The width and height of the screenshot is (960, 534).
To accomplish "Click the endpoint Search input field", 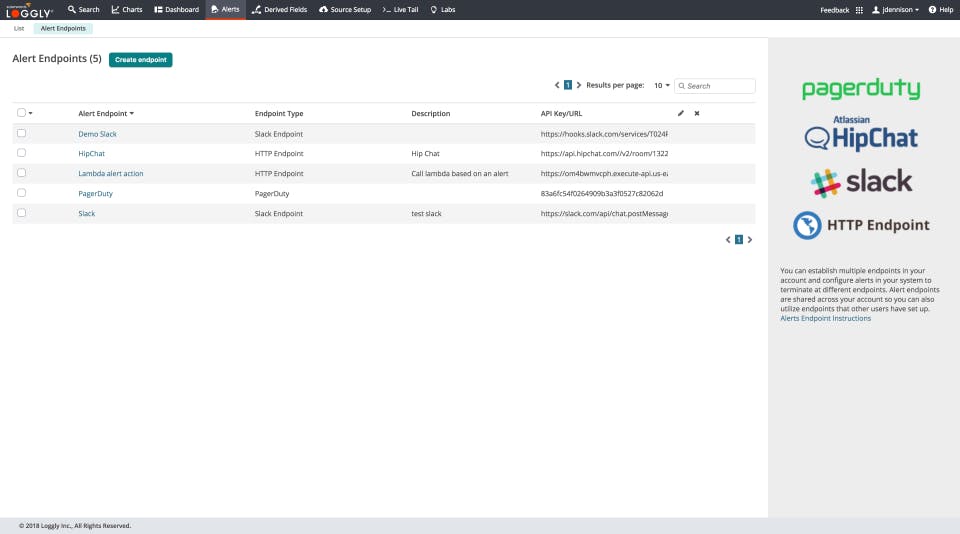I will click(714, 86).
